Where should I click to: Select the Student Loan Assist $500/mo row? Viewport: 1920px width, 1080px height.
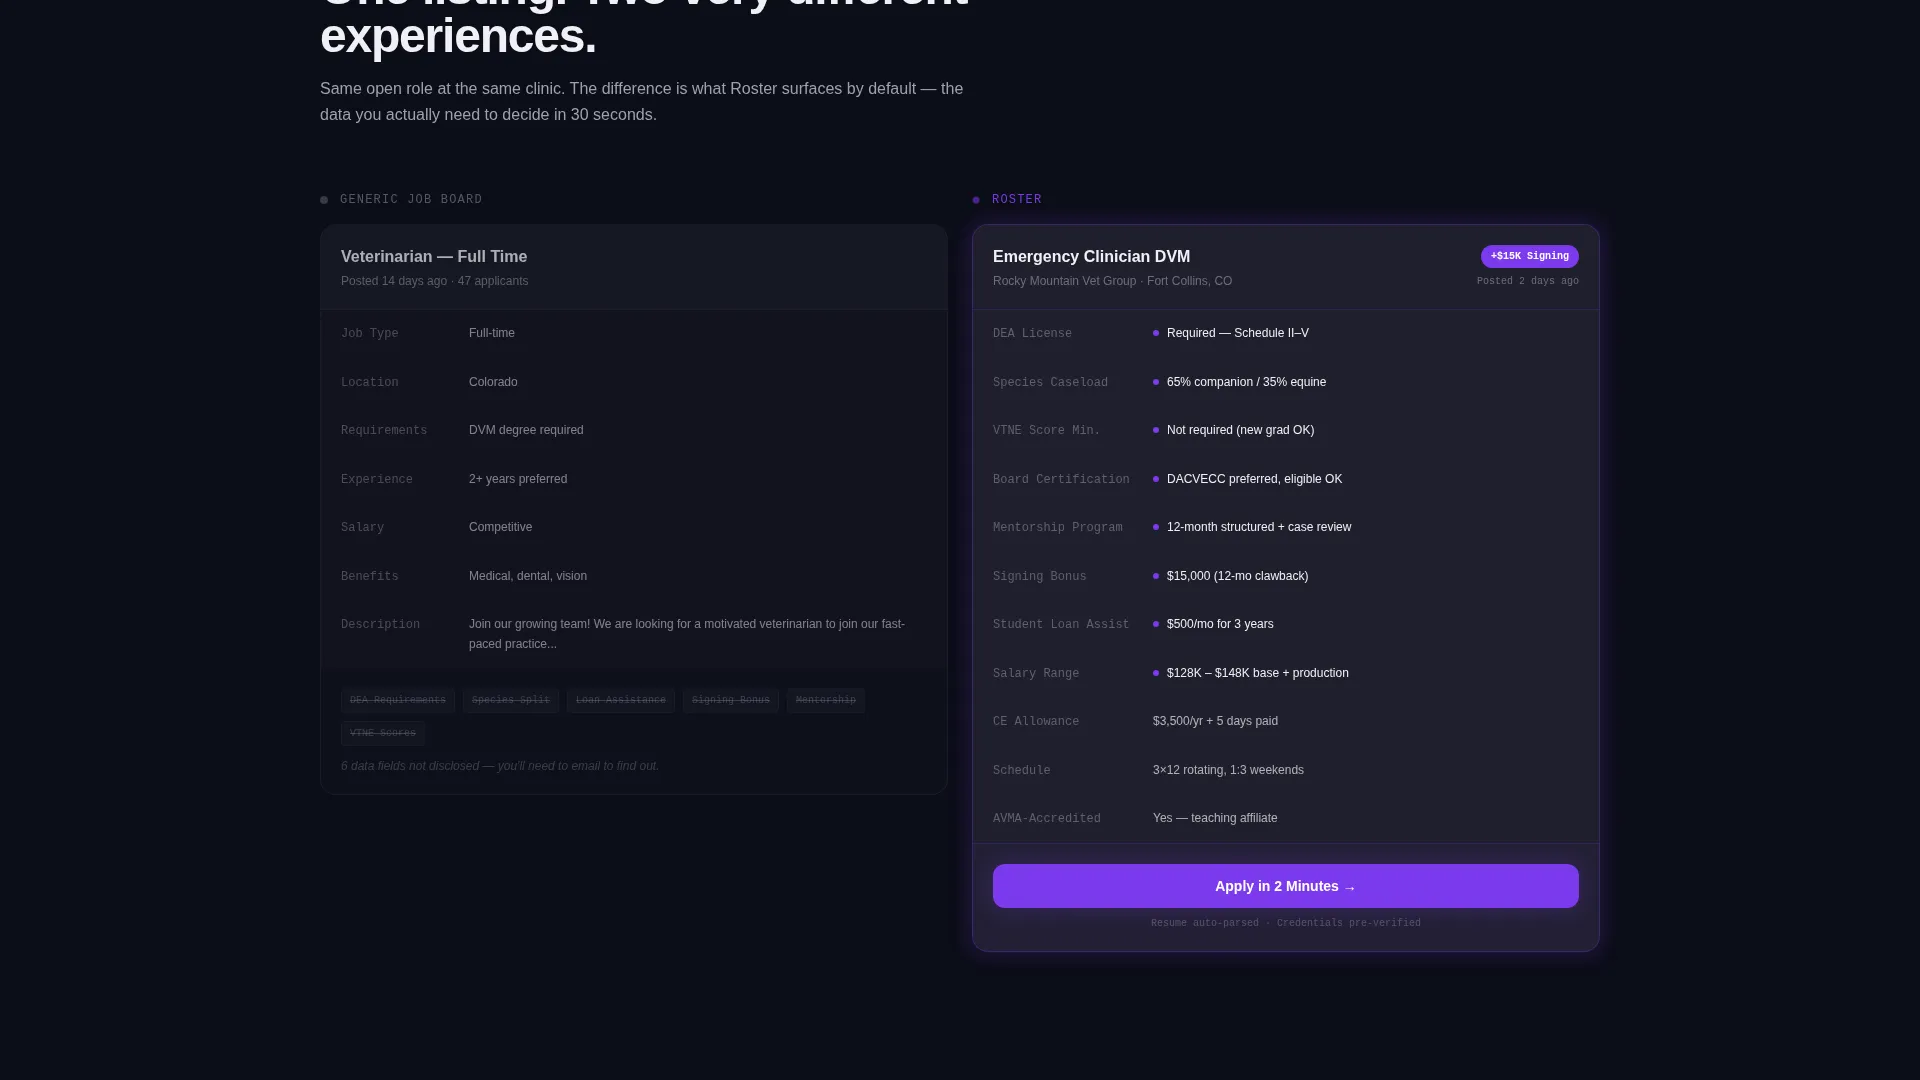1285,624
